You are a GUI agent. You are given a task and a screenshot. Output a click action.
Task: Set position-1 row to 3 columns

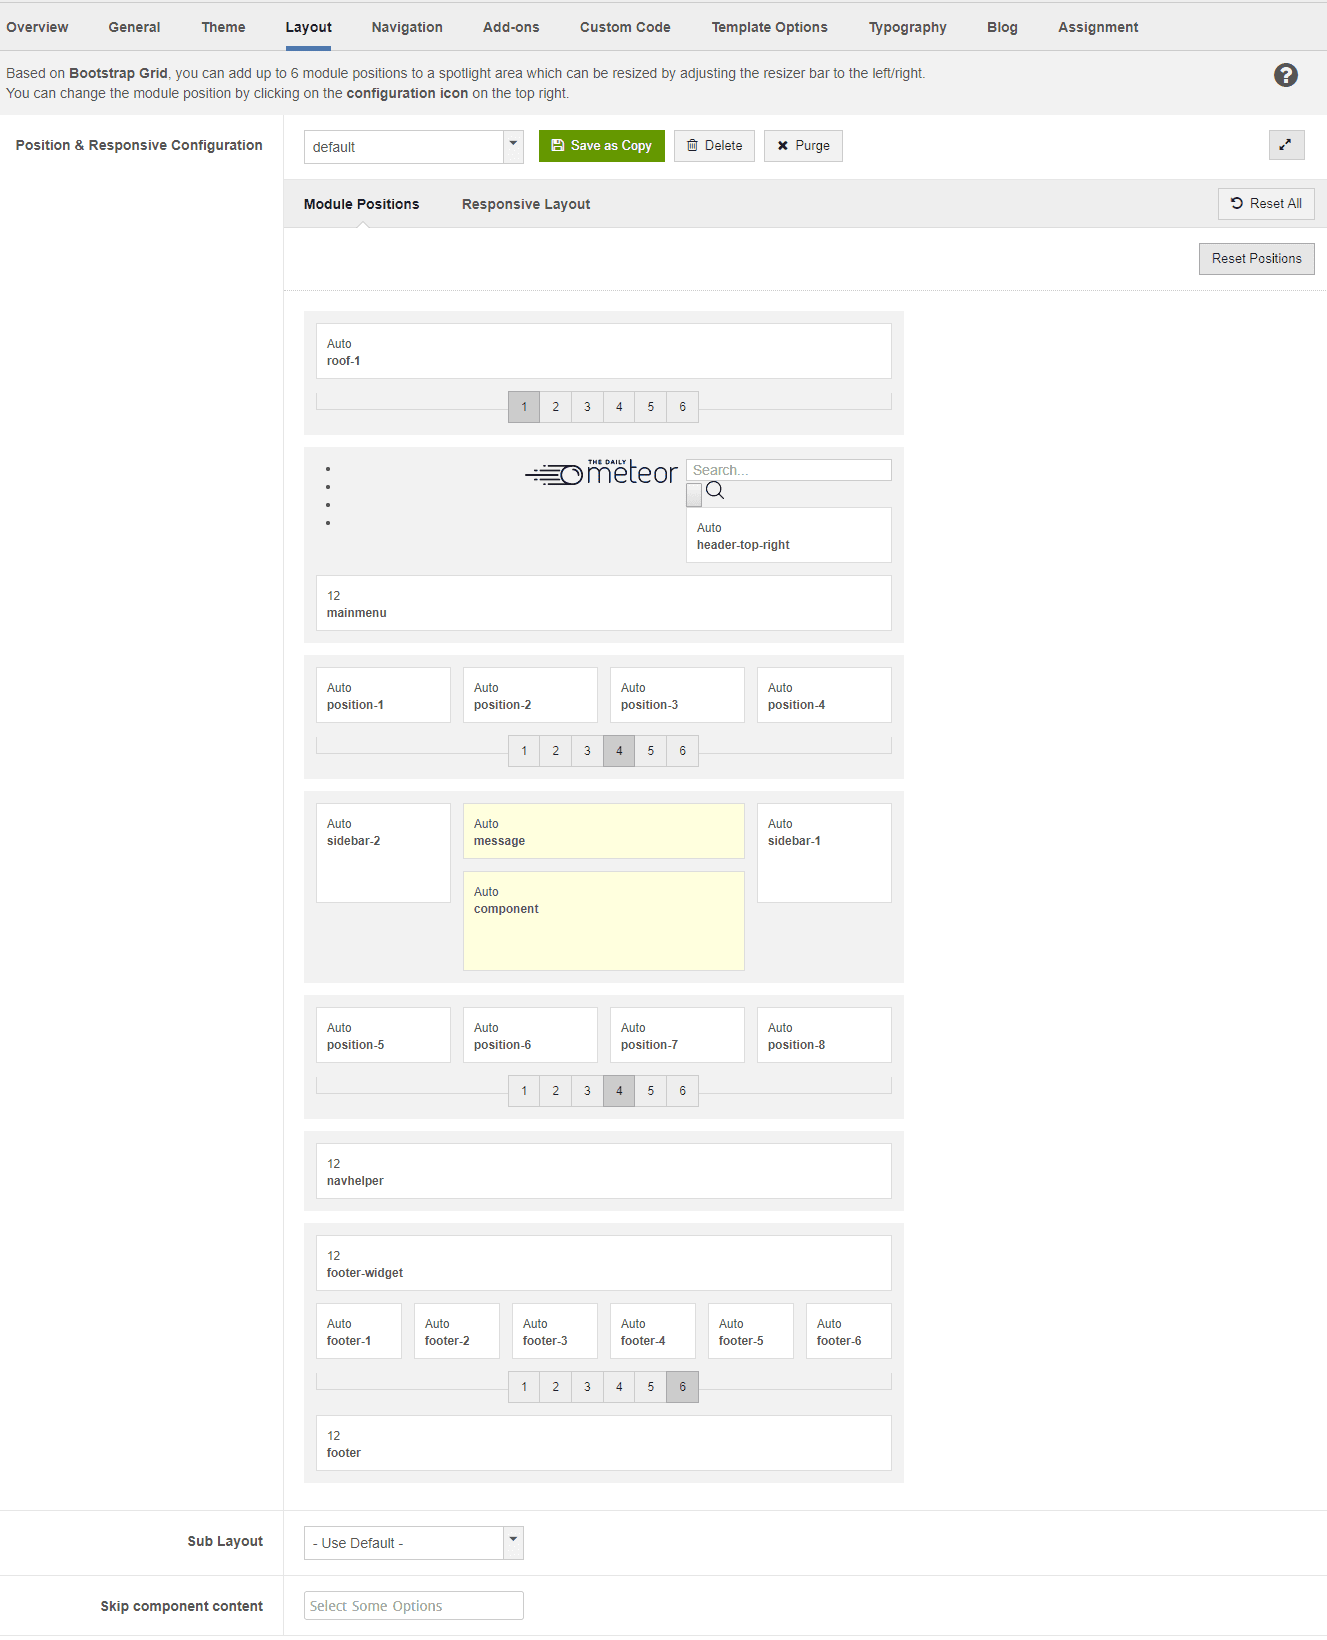click(x=587, y=751)
